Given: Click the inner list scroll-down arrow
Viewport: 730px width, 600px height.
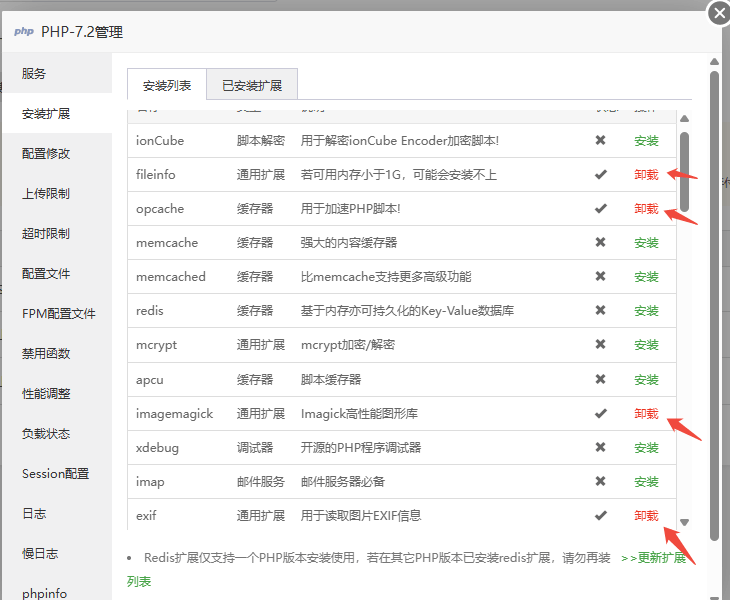Looking at the screenshot, I should pyautogui.click(x=684, y=522).
